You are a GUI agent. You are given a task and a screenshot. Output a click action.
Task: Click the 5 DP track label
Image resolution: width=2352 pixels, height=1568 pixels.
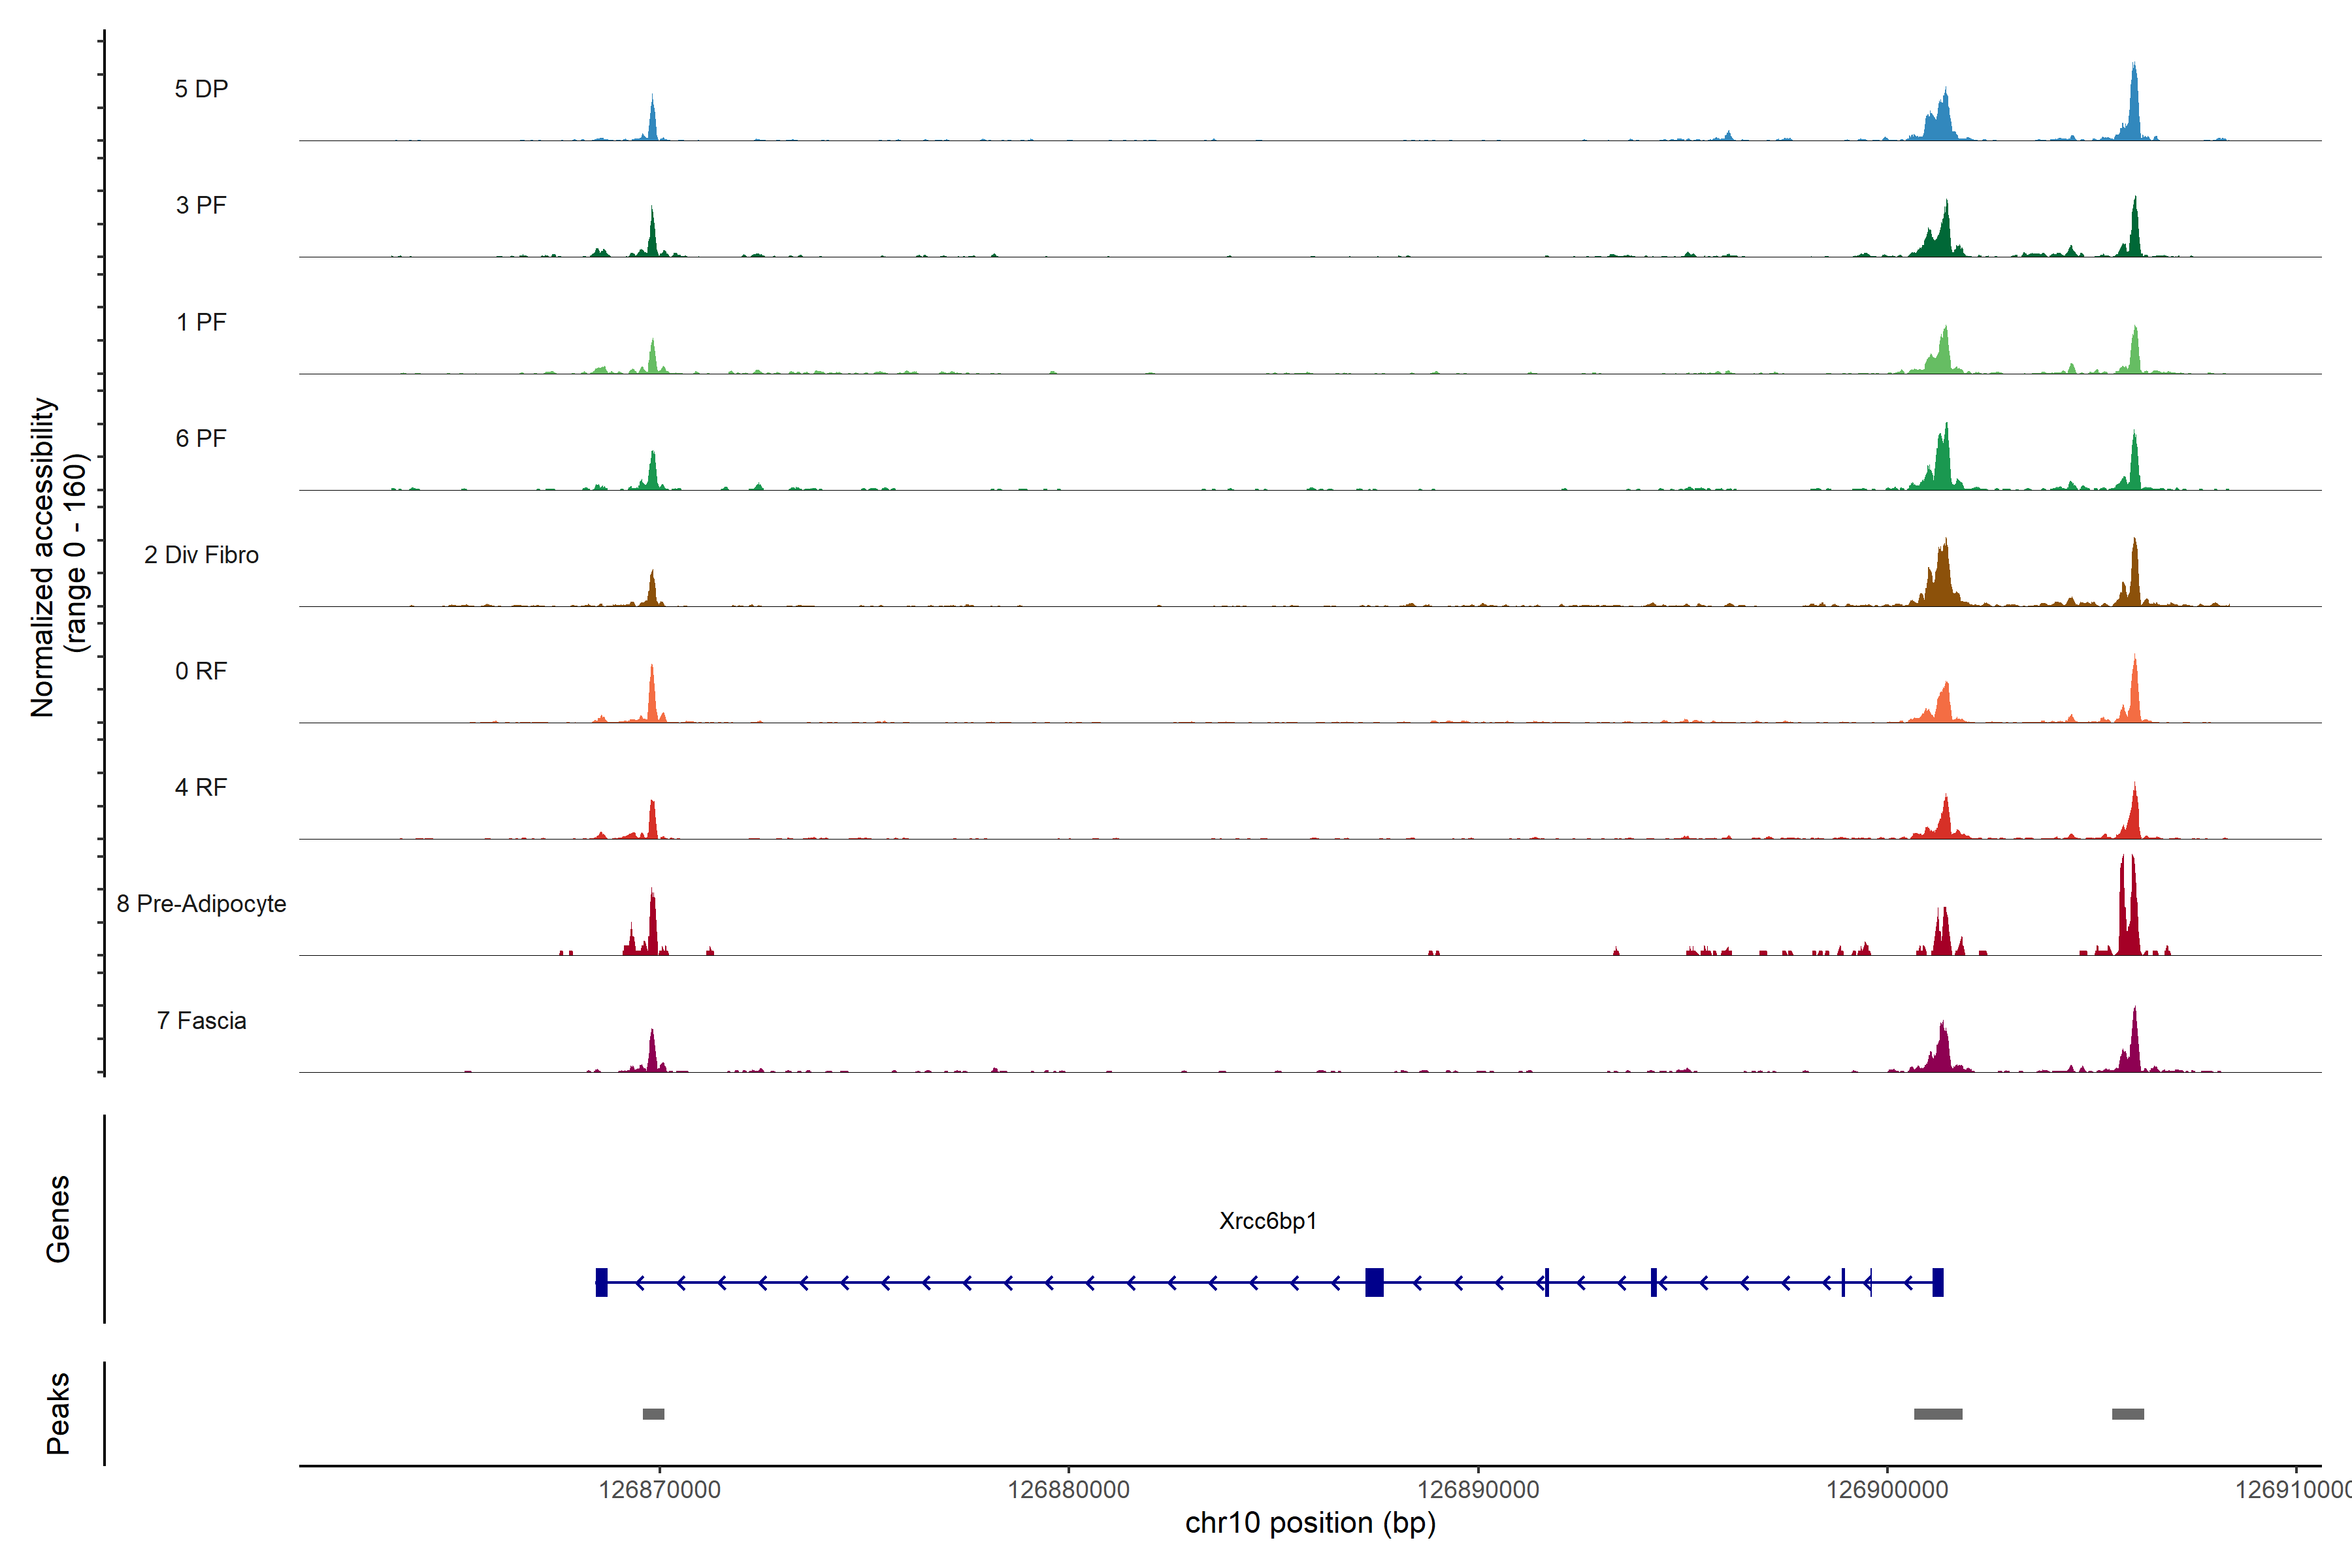(201, 89)
